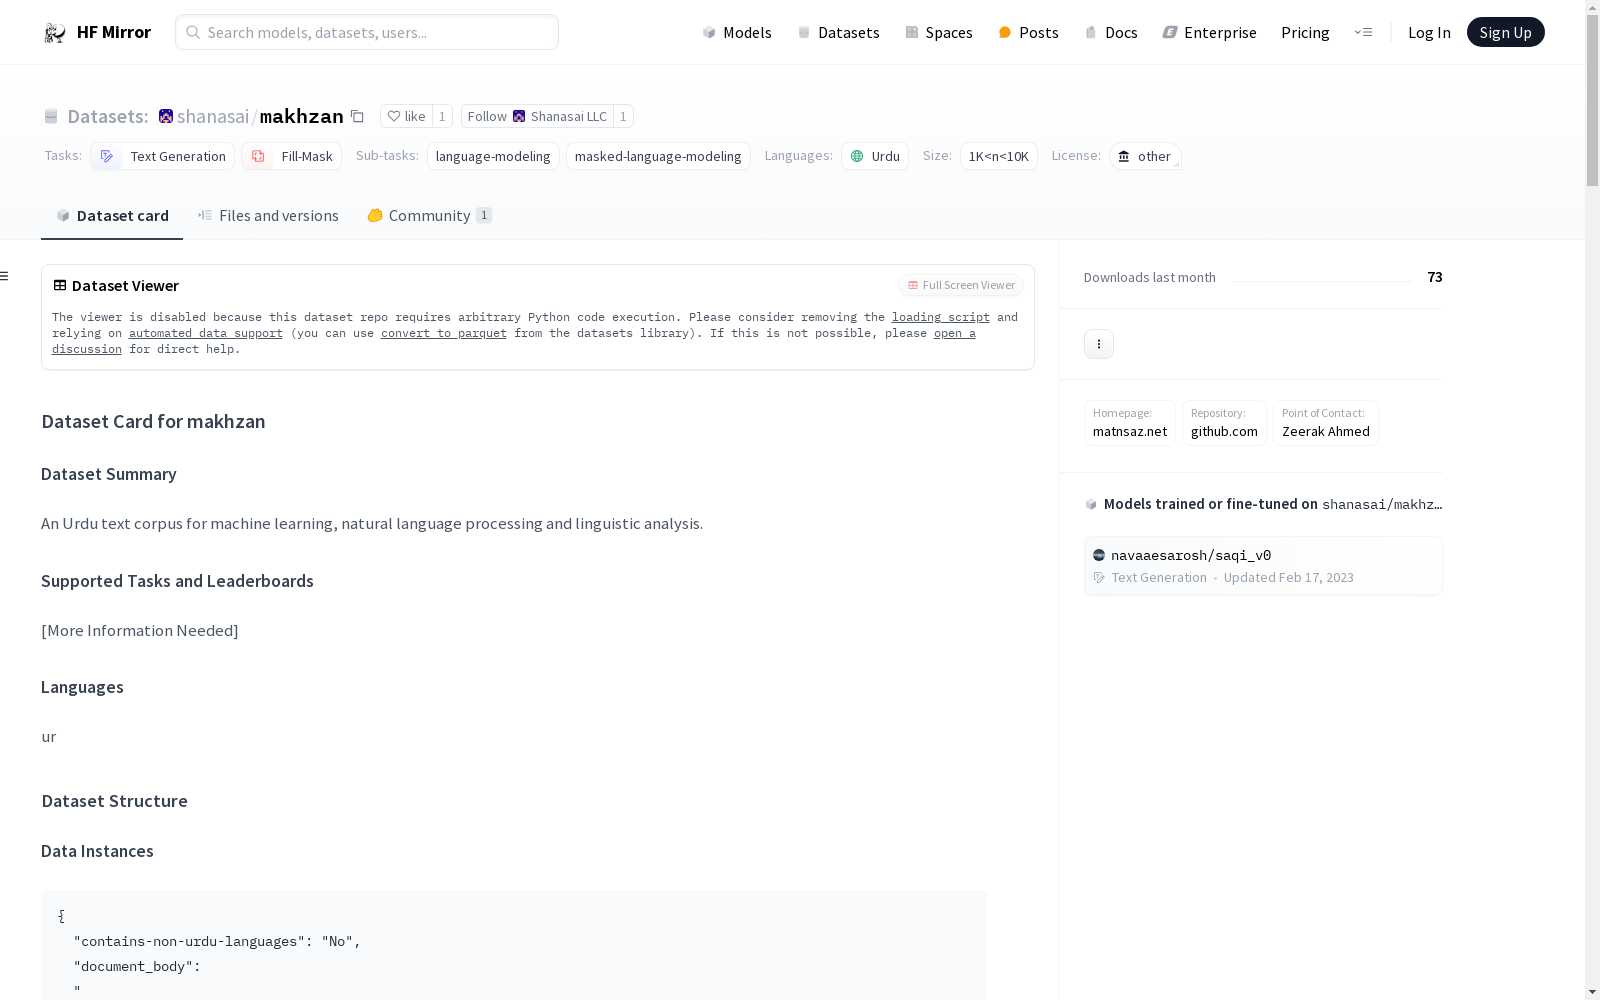The image size is (1600, 1000).
Task: Click the search models input field
Action: tap(367, 32)
